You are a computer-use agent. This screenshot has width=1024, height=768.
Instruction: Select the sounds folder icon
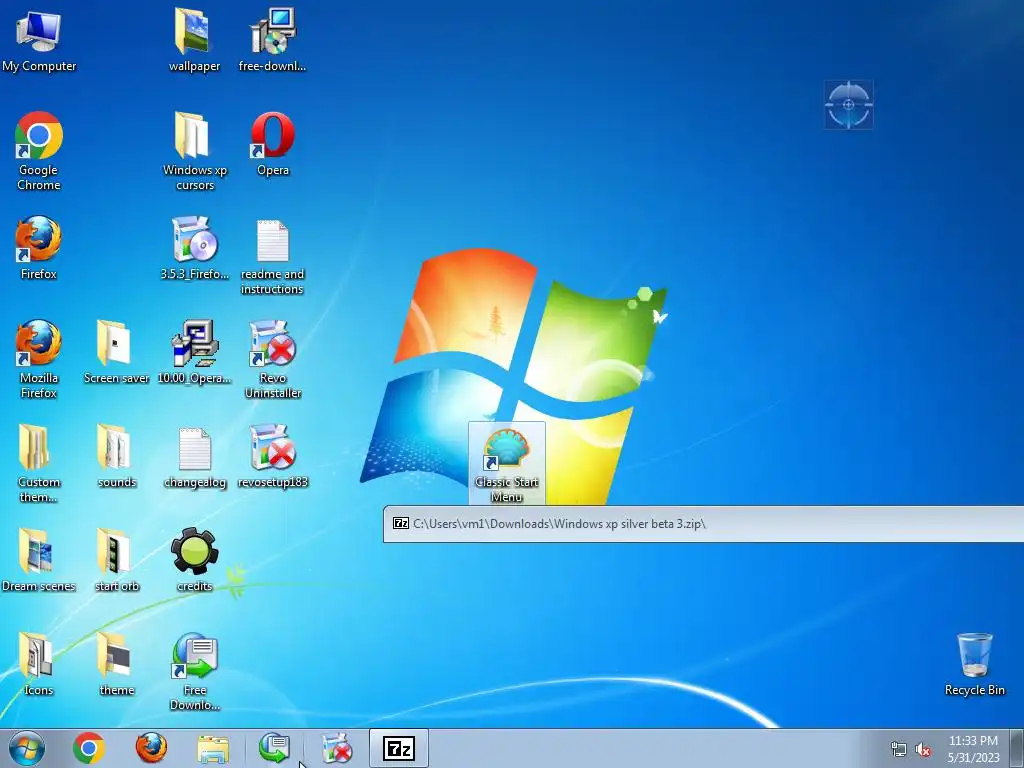coord(116,457)
